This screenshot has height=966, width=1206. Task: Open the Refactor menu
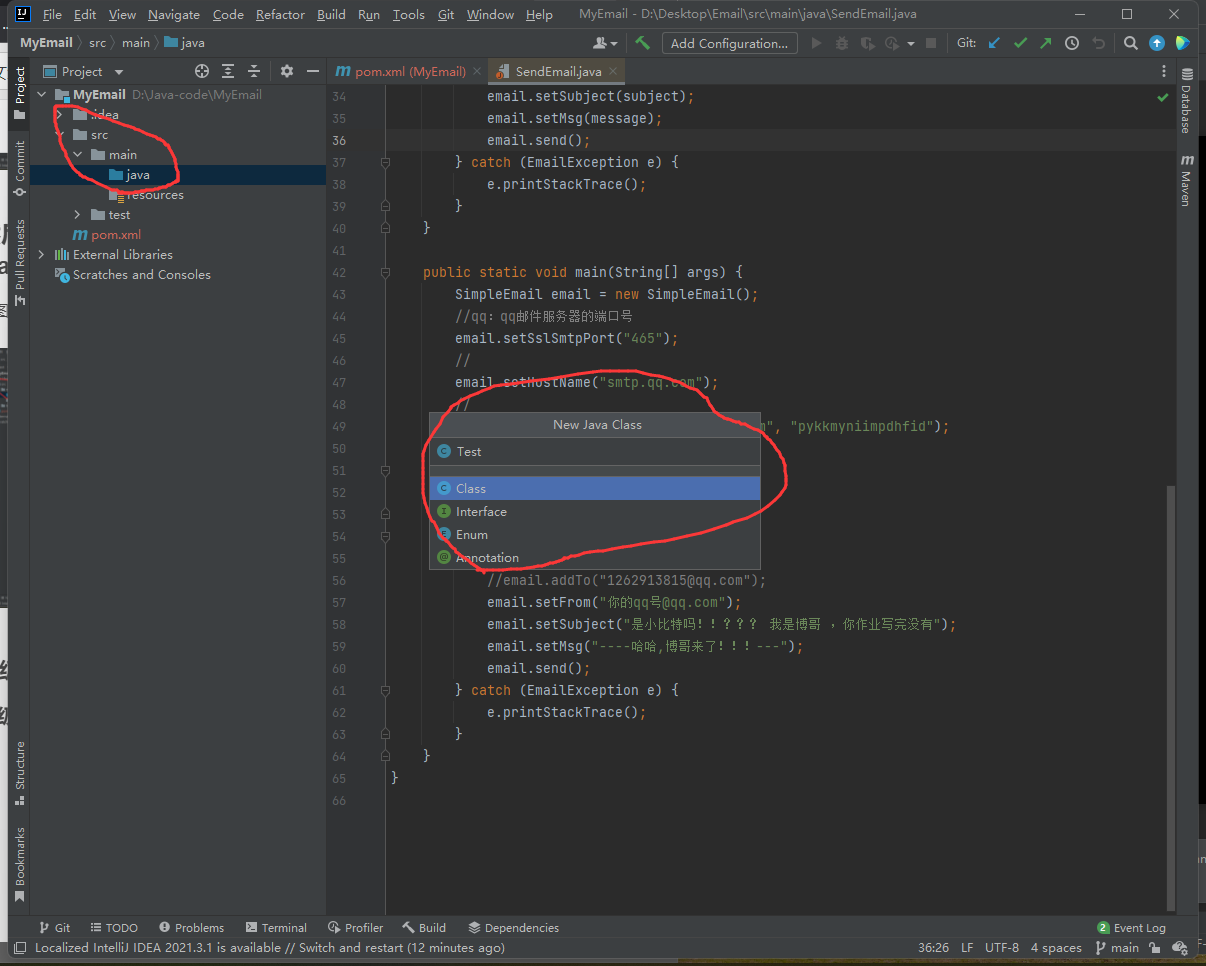tap(280, 14)
